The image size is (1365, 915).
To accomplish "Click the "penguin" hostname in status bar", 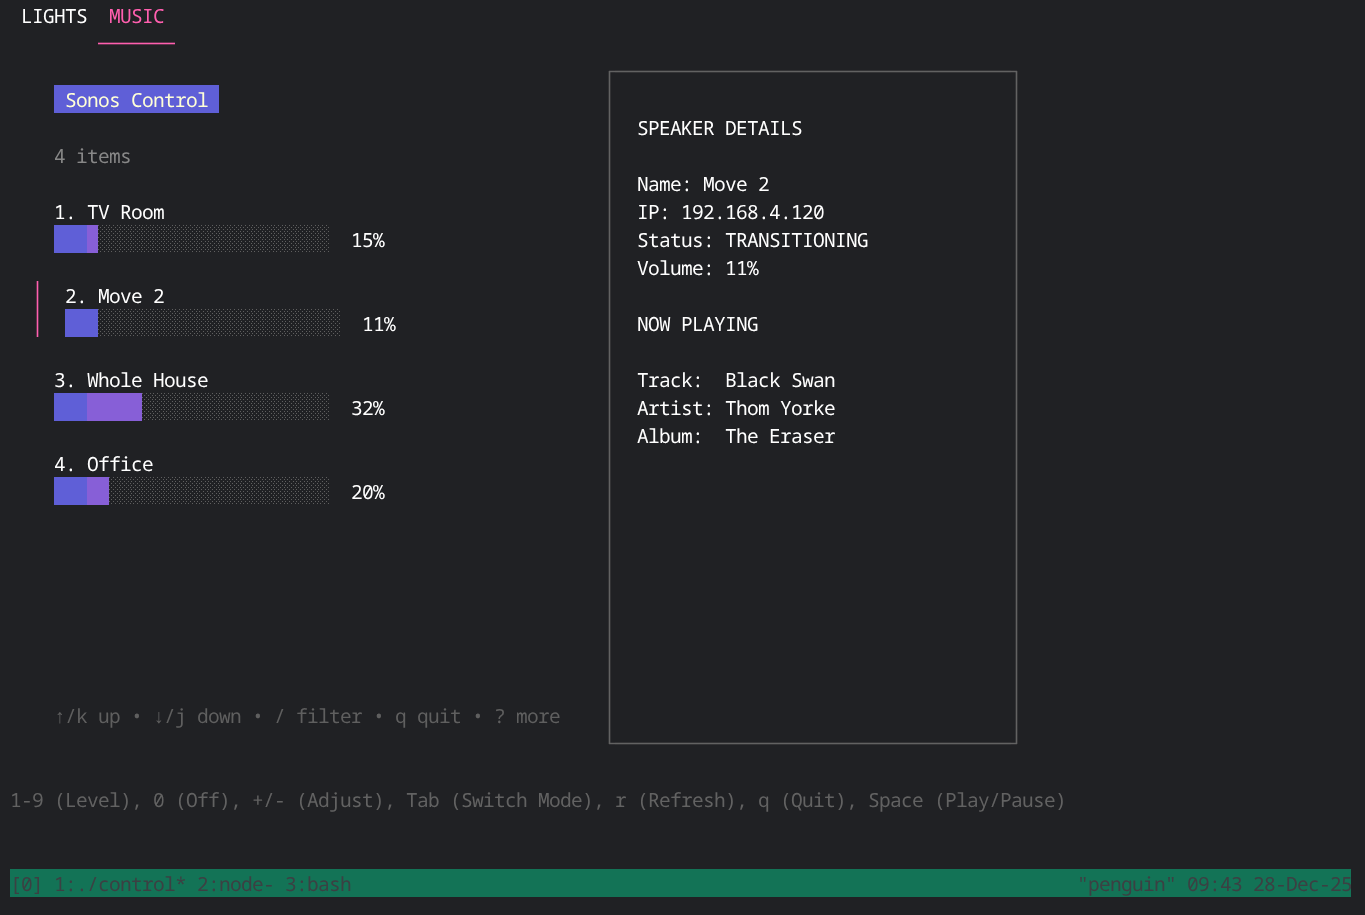I will tap(1127, 884).
